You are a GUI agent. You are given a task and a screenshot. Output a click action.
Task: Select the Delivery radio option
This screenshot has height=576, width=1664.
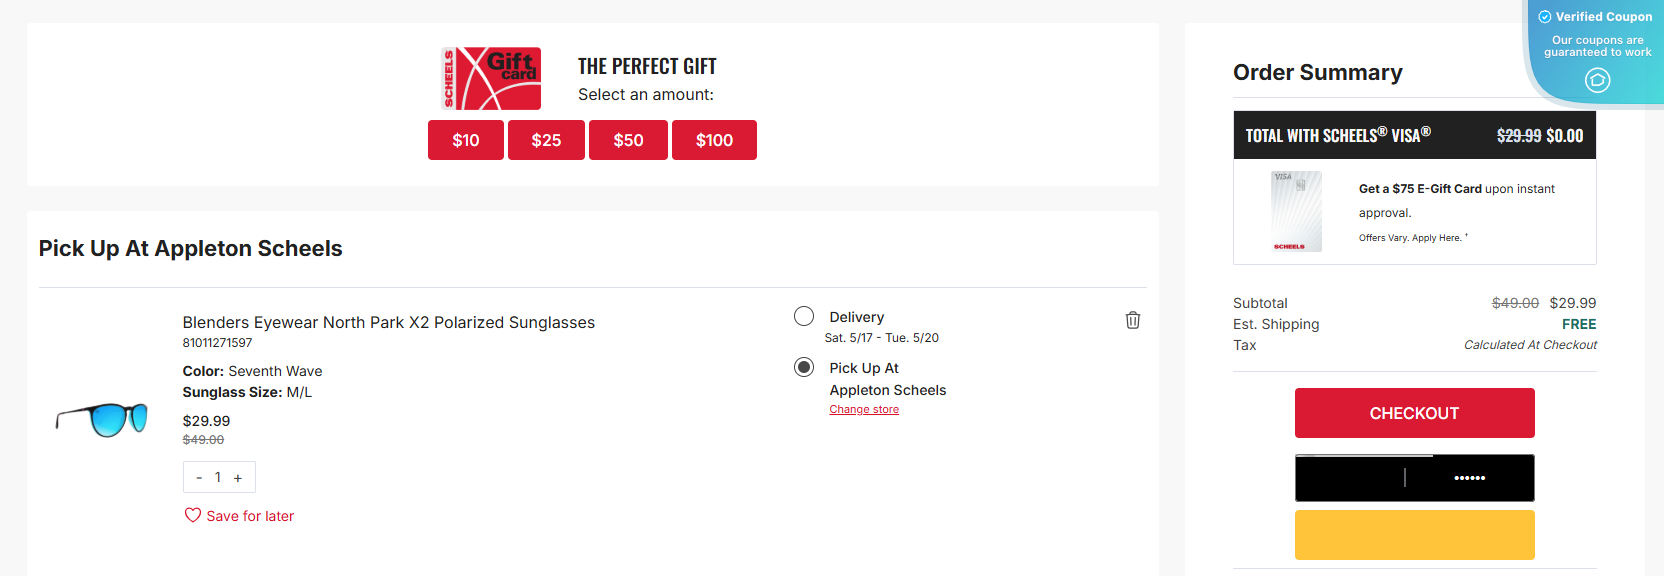[804, 316]
